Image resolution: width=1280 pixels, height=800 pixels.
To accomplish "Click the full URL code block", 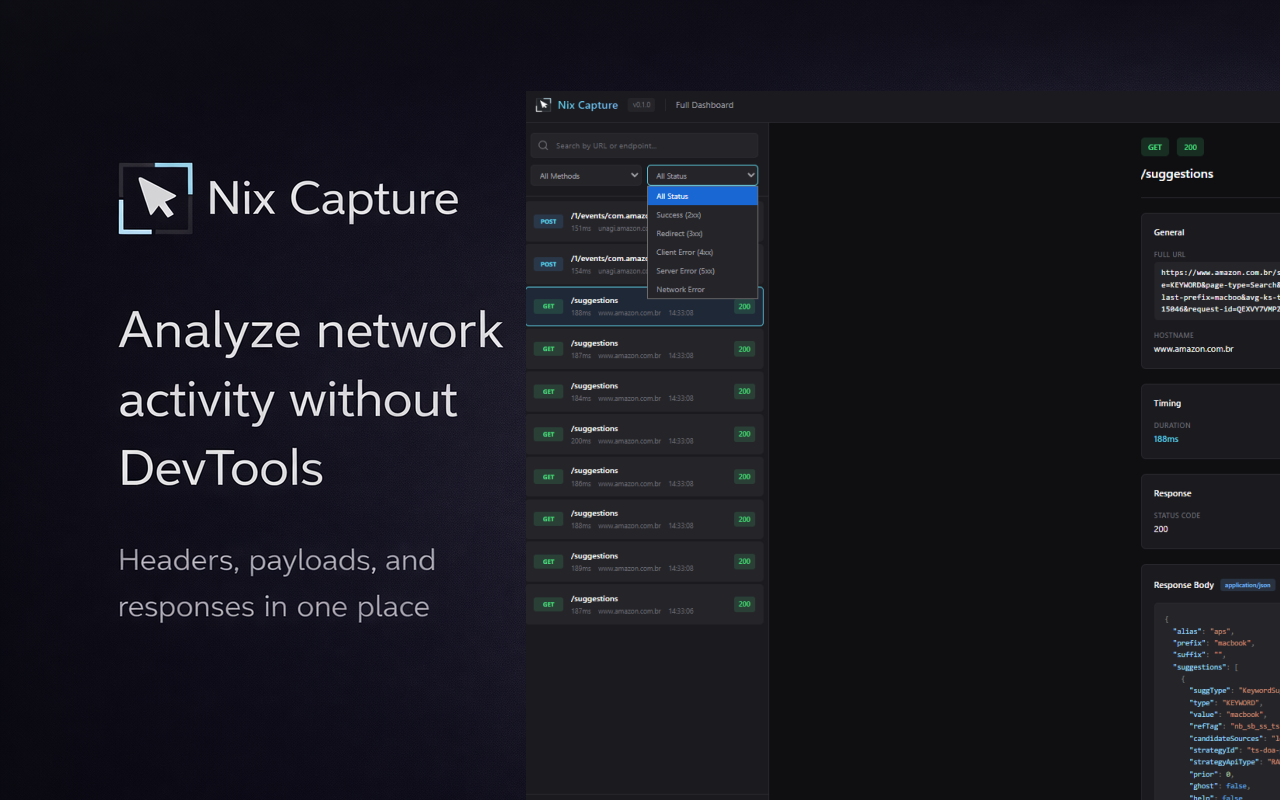I will pyautogui.click(x=1217, y=291).
